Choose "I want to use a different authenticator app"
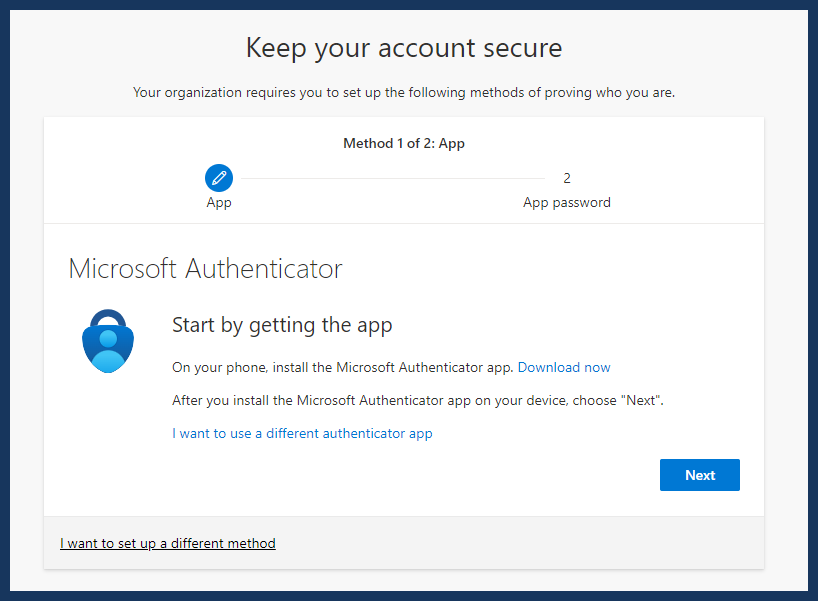Viewport: 818px width, 601px height. click(x=302, y=434)
